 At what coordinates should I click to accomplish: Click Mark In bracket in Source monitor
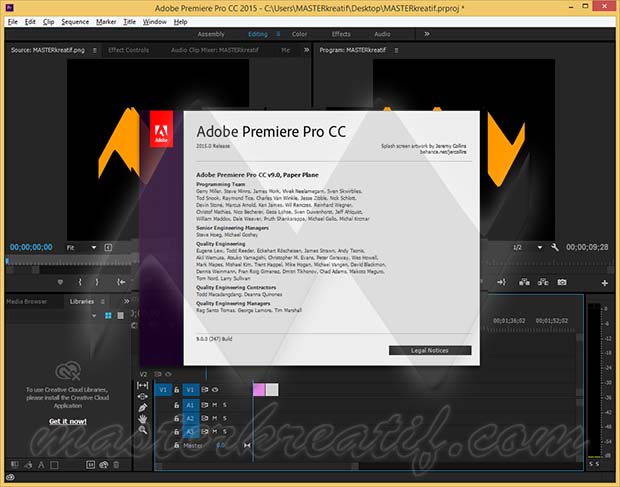(x=80, y=282)
